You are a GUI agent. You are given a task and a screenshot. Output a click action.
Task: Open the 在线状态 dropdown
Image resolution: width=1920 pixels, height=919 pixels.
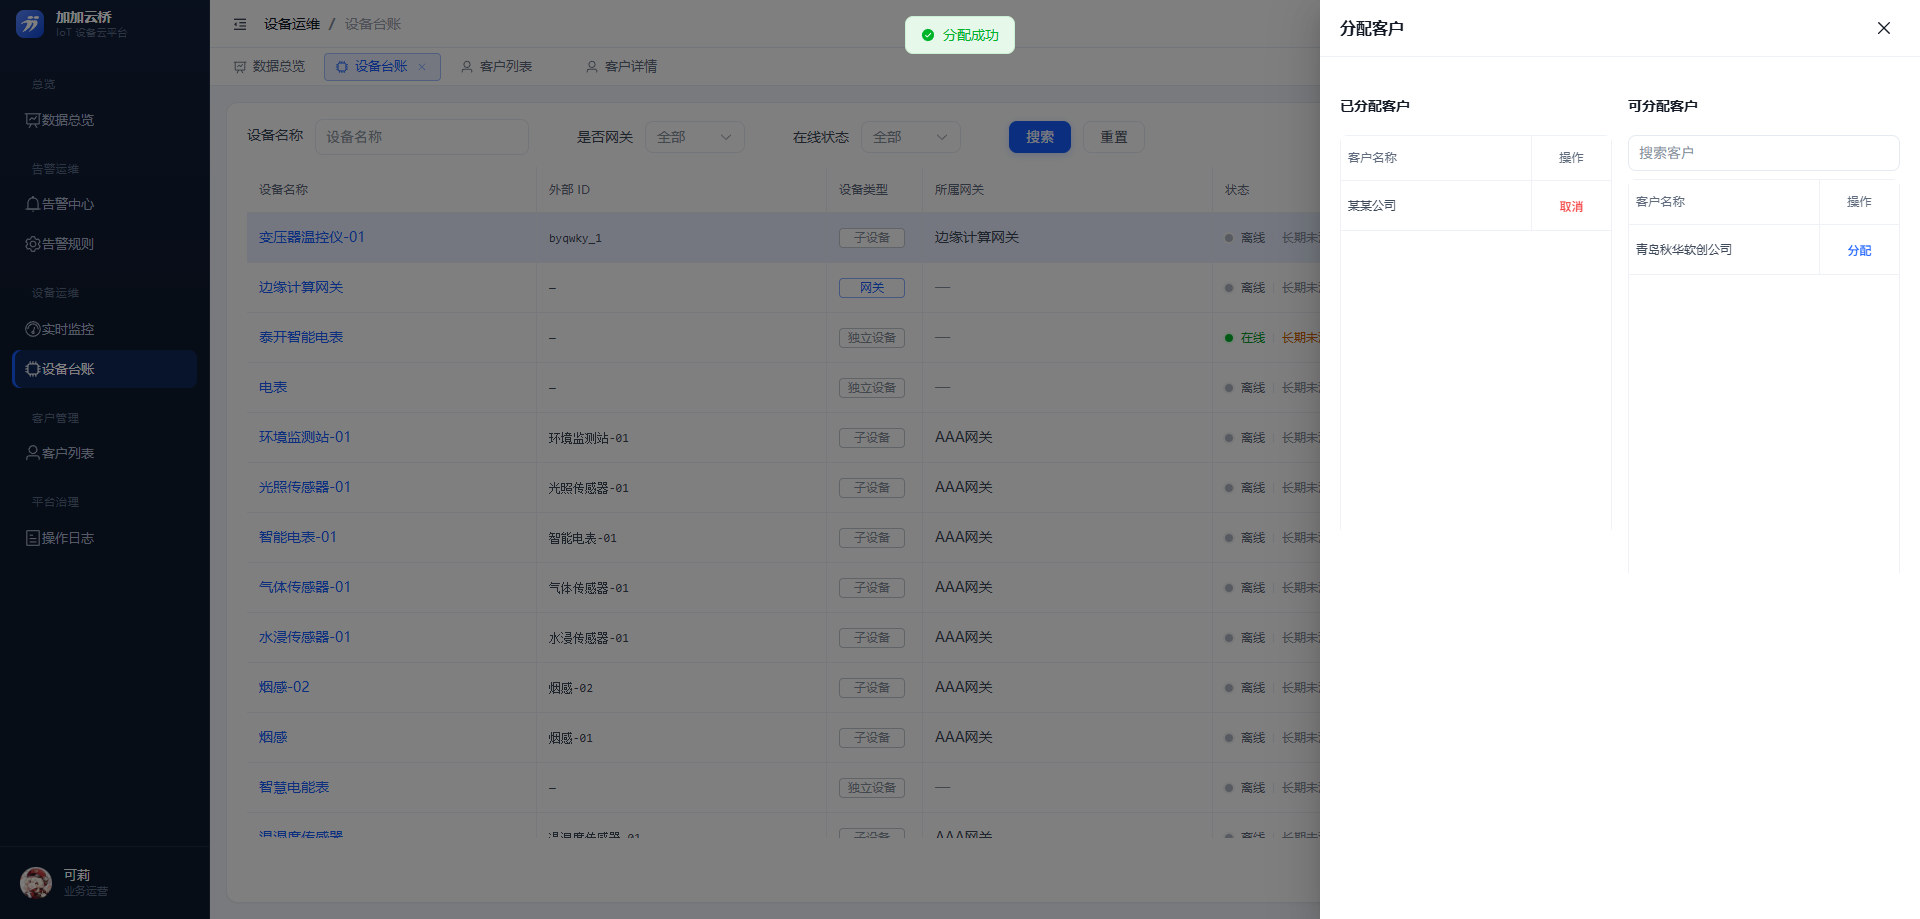911,137
